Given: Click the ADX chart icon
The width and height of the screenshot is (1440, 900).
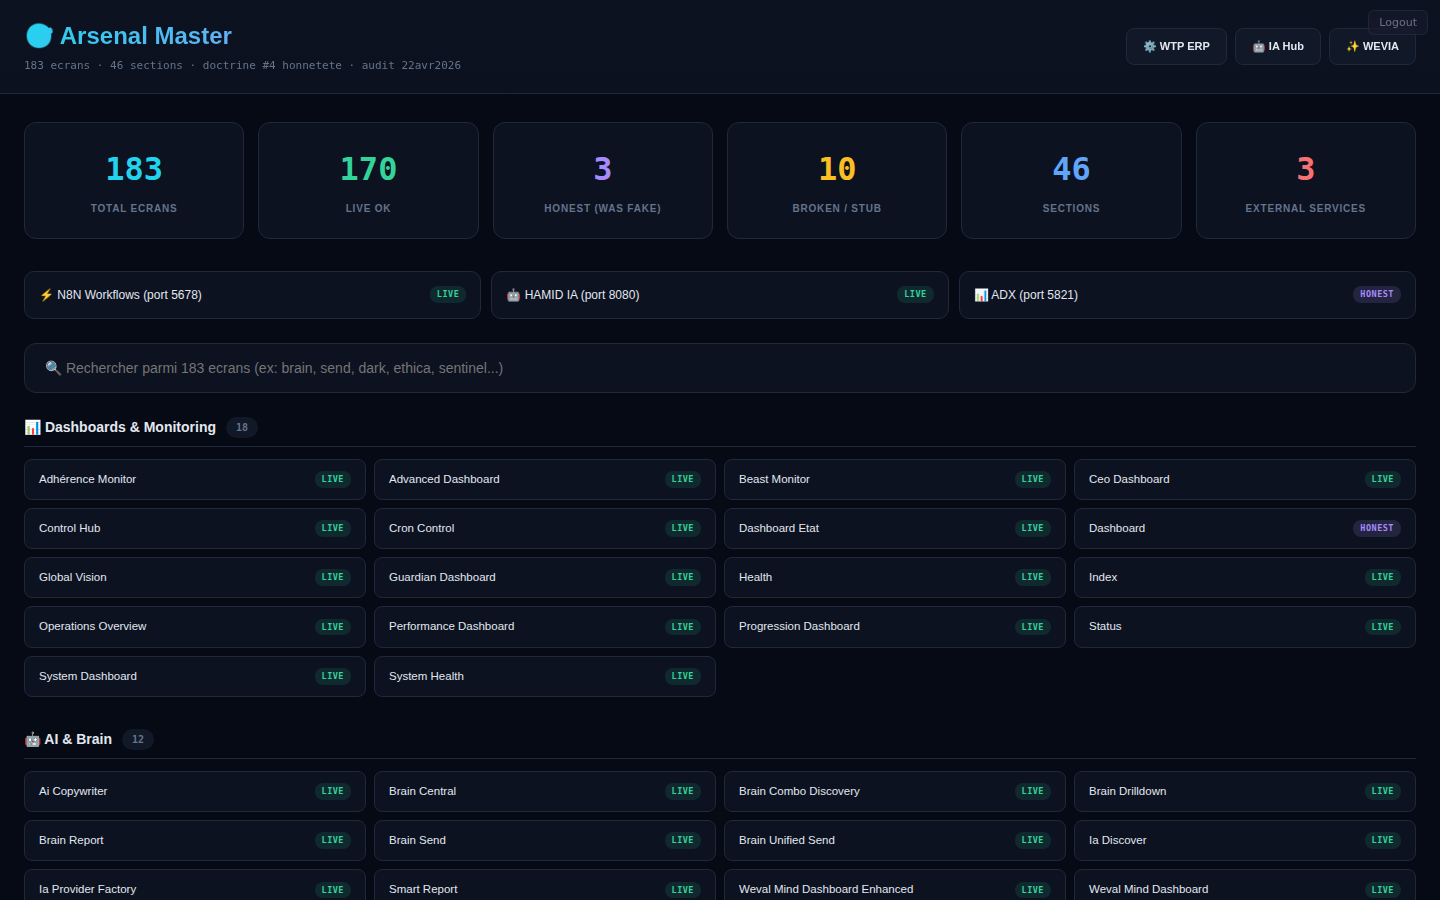Looking at the screenshot, I should click(981, 295).
